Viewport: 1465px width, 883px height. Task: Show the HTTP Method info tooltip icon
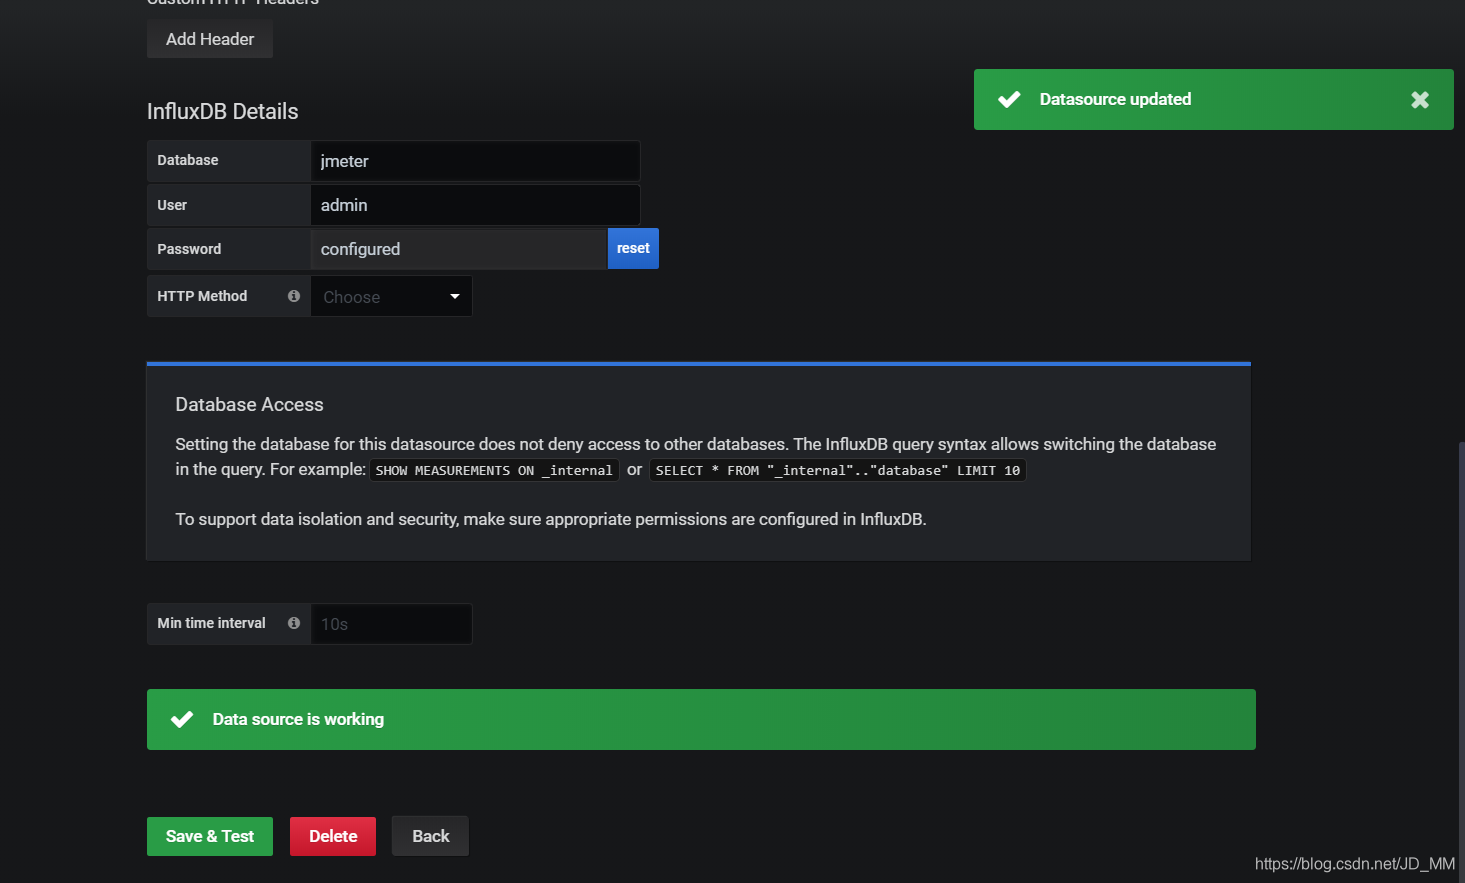pyautogui.click(x=294, y=296)
